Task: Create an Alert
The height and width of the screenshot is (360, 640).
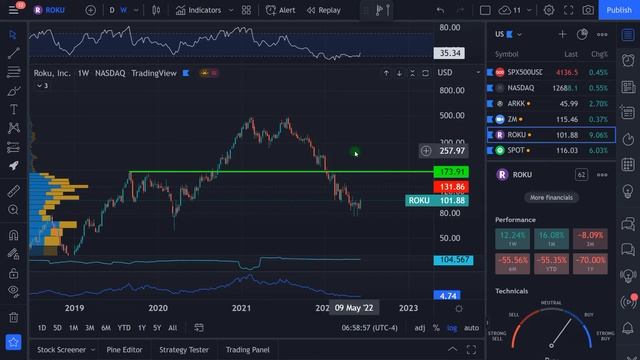Action: pyautogui.click(x=280, y=10)
